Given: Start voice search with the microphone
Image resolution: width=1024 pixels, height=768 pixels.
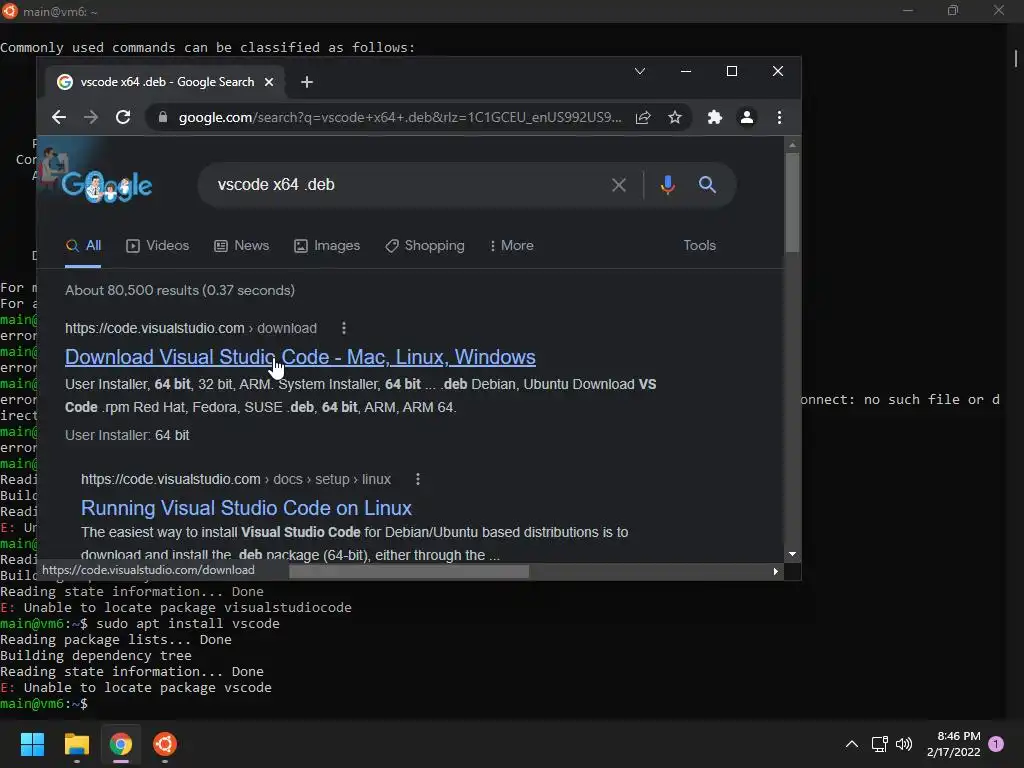Looking at the screenshot, I should (x=667, y=185).
